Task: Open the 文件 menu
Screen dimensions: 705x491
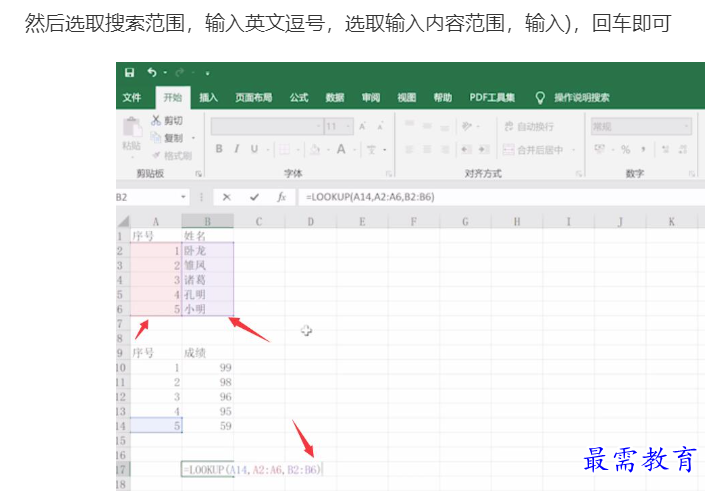Action: coord(132,98)
